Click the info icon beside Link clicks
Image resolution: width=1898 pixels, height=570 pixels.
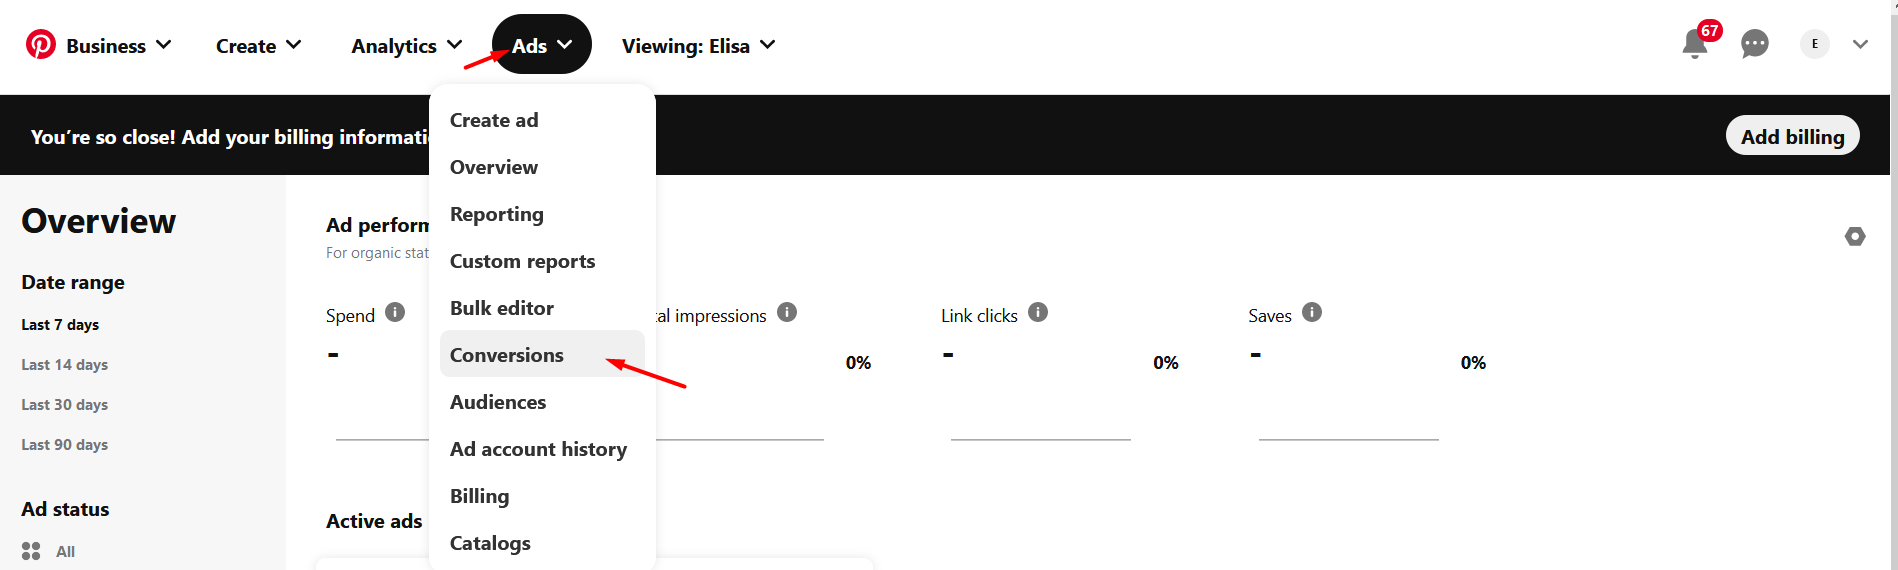pyautogui.click(x=1038, y=312)
